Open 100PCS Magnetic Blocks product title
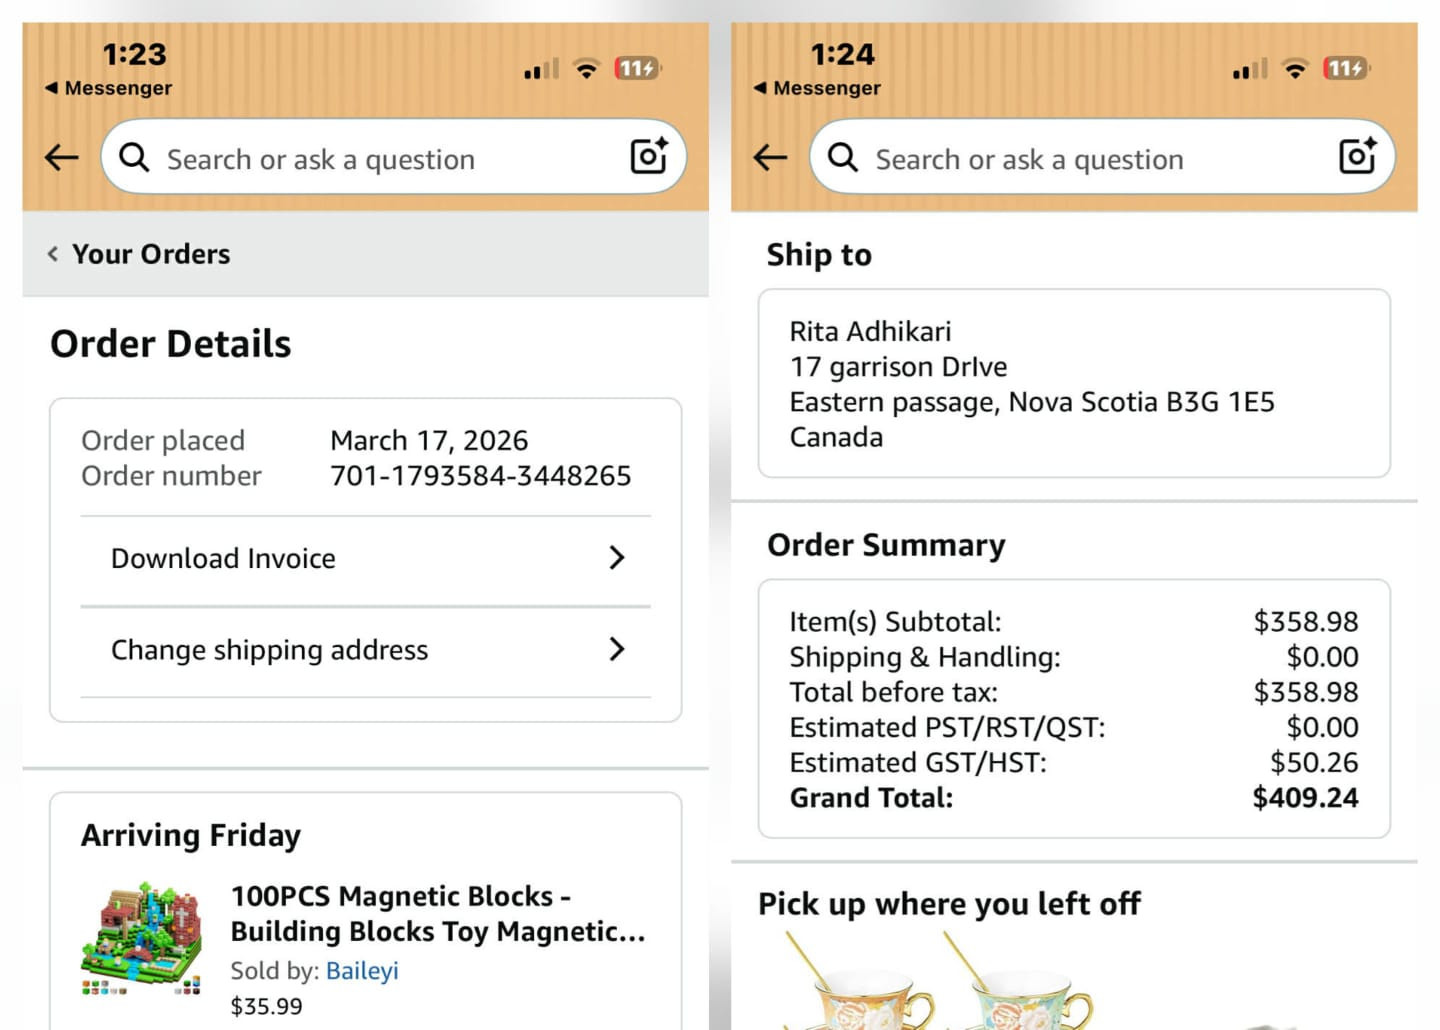 pyautogui.click(x=437, y=914)
